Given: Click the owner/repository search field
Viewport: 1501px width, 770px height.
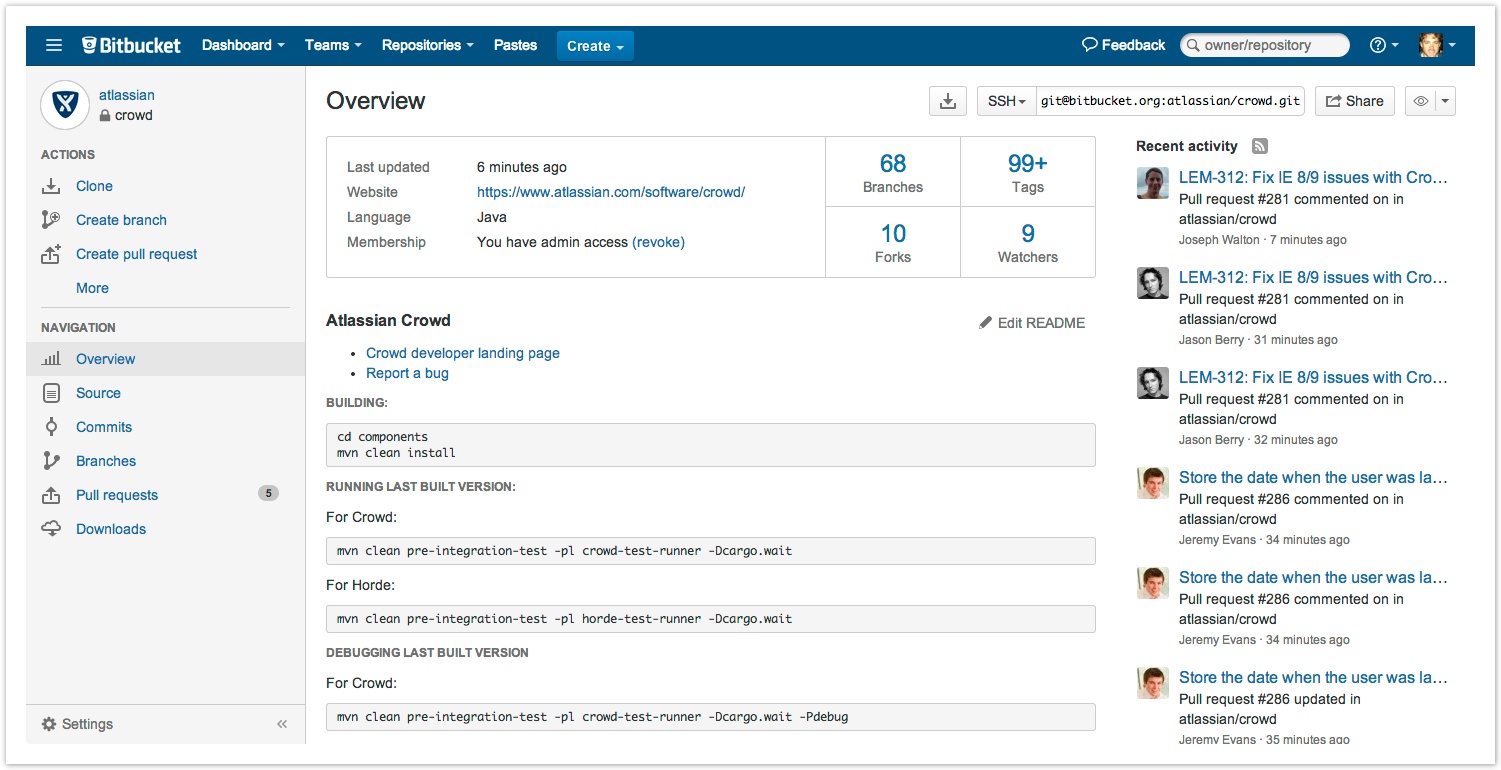Looking at the screenshot, I should coord(1265,45).
